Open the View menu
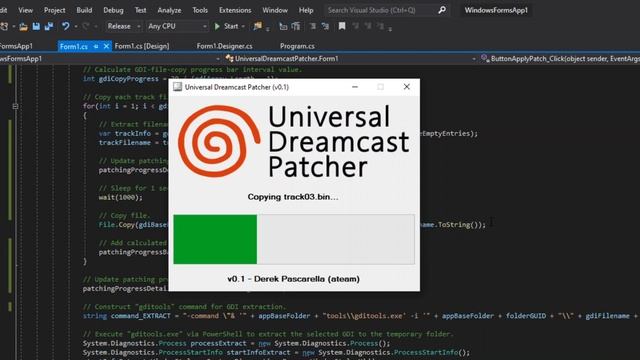640x360 pixels. click(x=25, y=10)
